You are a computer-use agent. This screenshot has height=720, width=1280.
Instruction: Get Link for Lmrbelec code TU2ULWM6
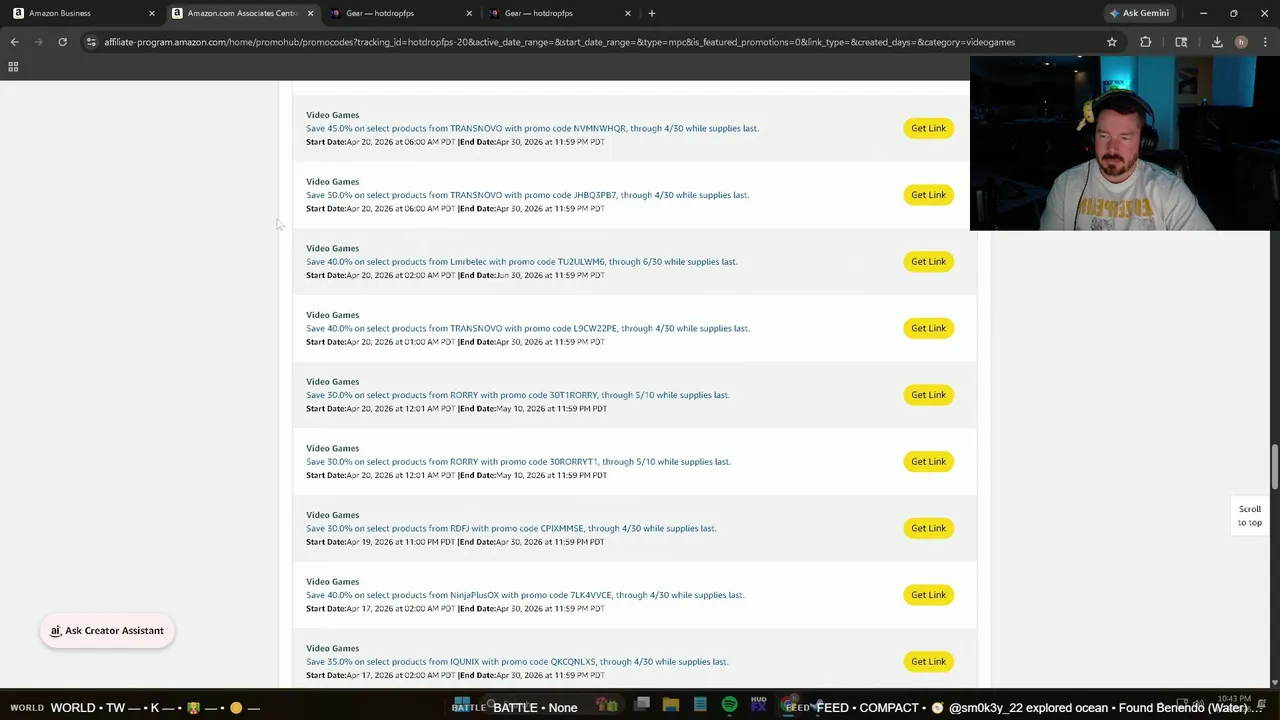click(928, 261)
